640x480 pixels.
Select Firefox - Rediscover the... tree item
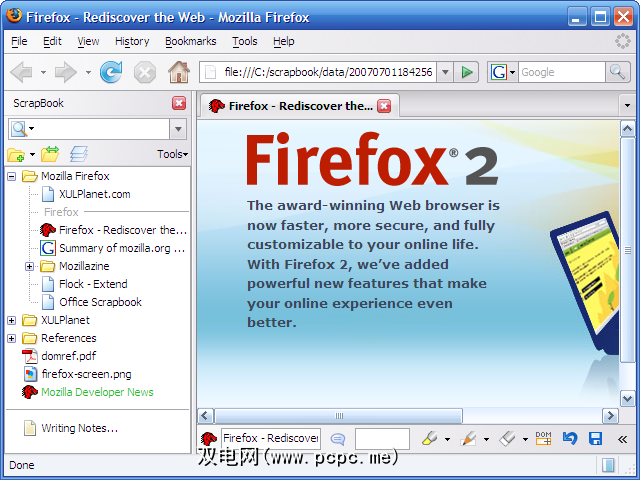122,230
